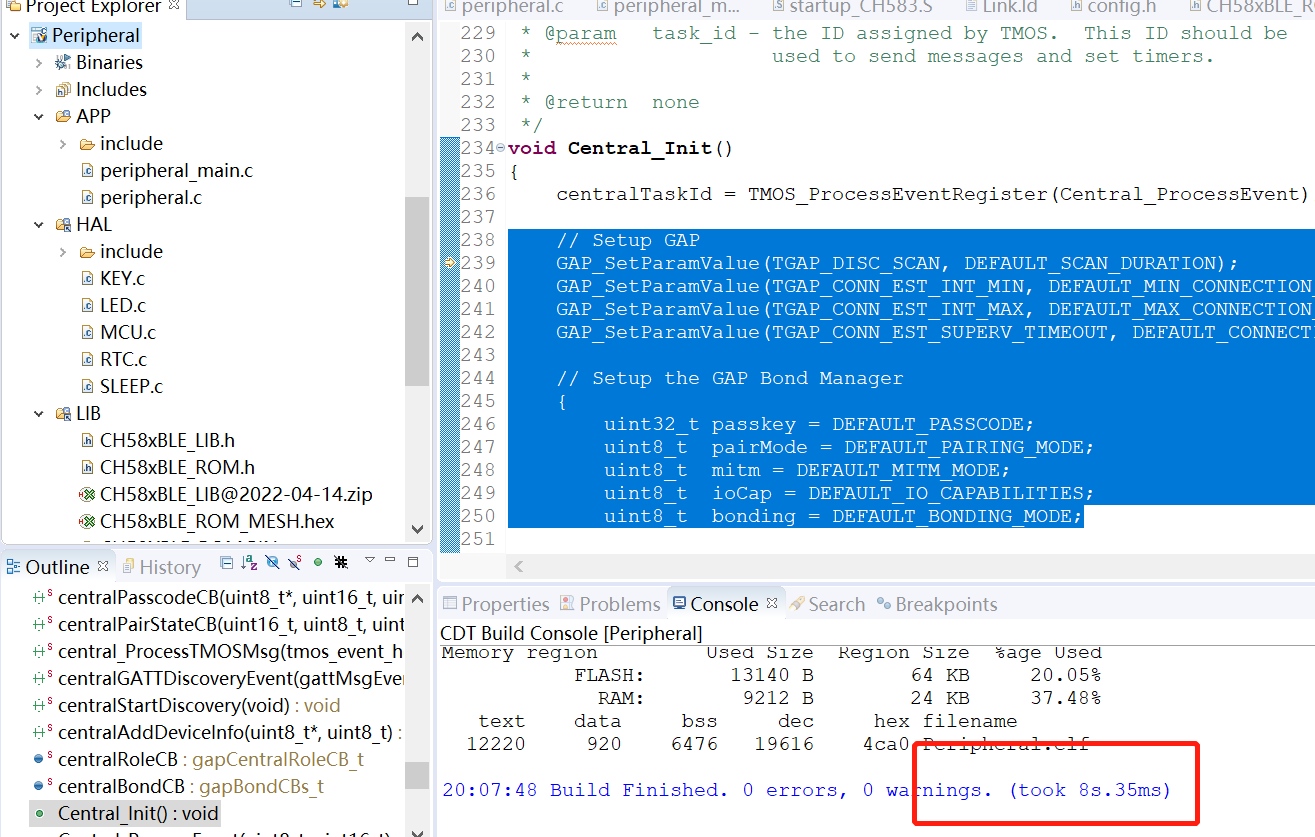Expand the Binaries tree node

[x=39, y=63]
